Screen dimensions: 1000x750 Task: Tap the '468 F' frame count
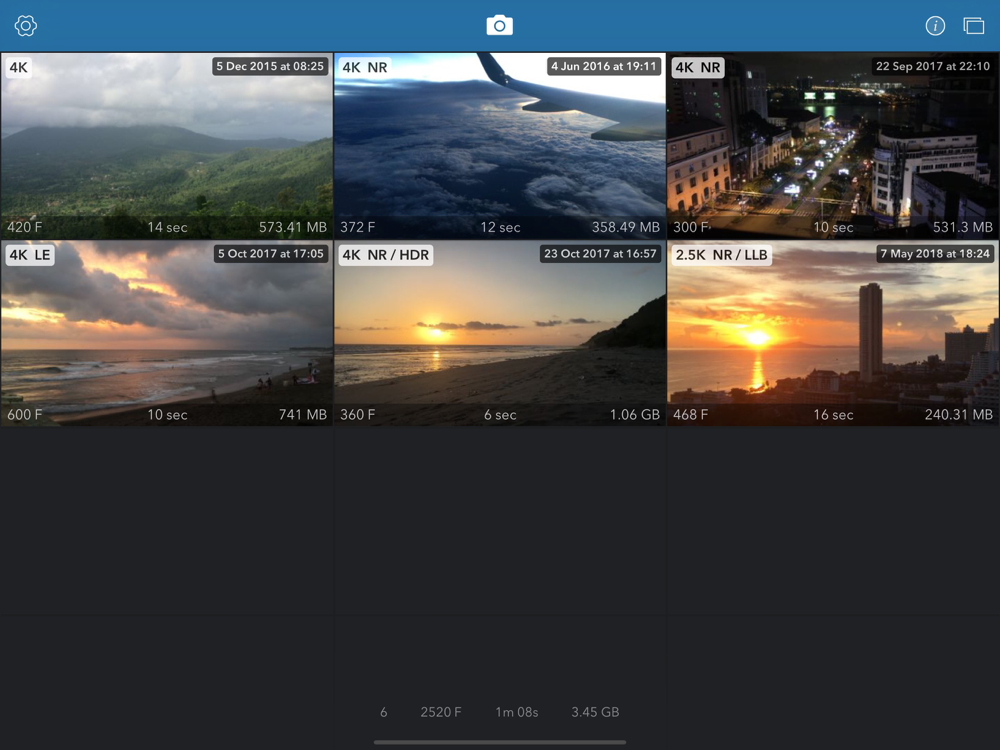pyautogui.click(x=691, y=415)
